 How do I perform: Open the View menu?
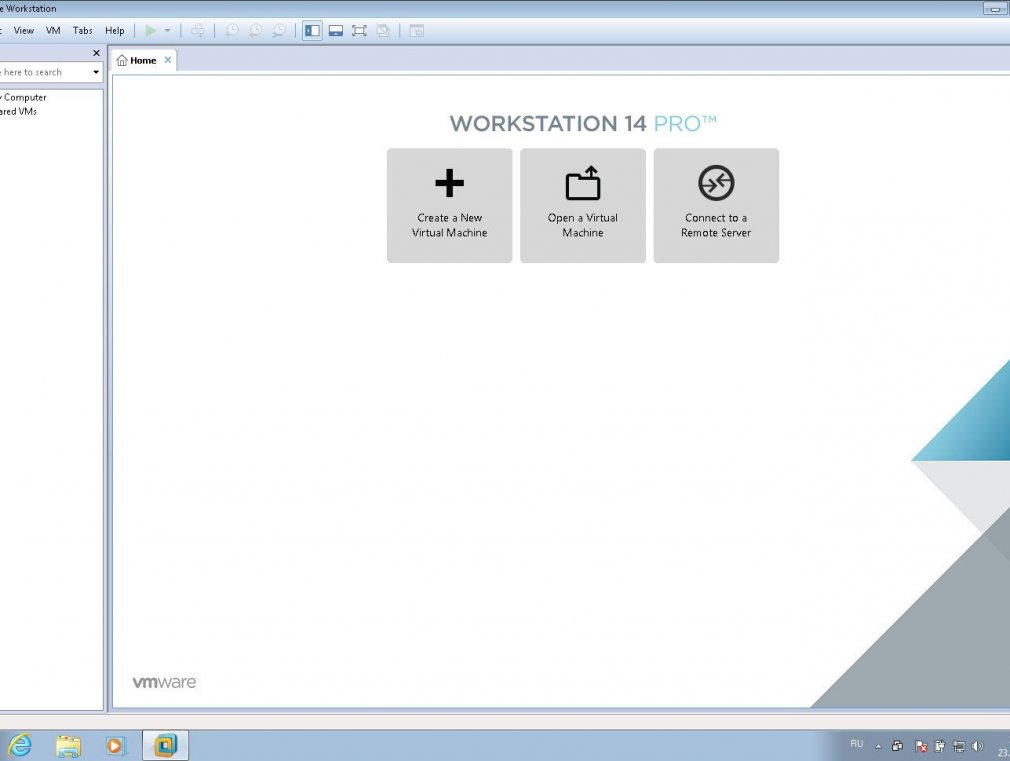(24, 30)
